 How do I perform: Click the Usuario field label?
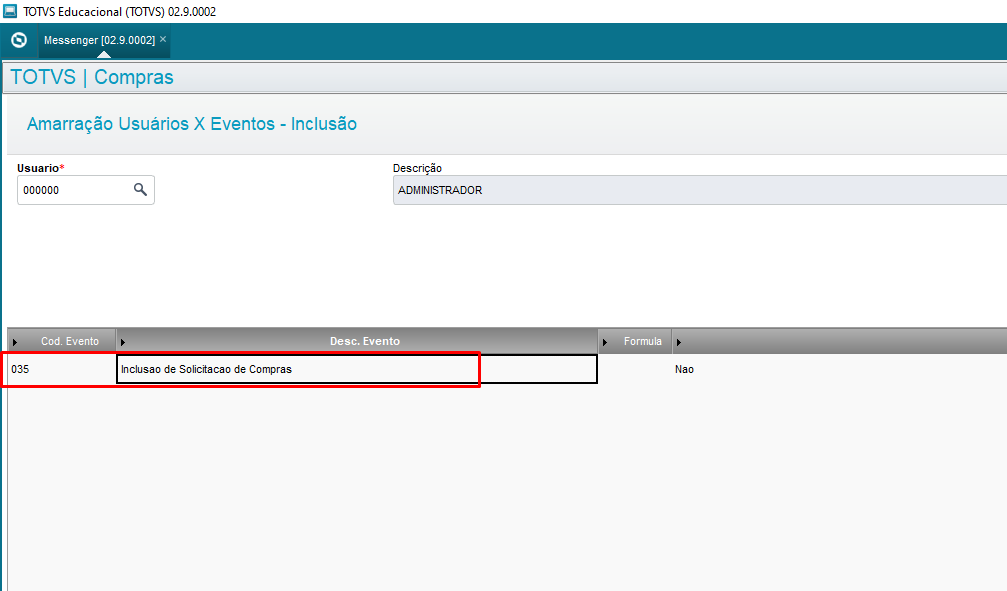tap(40, 168)
